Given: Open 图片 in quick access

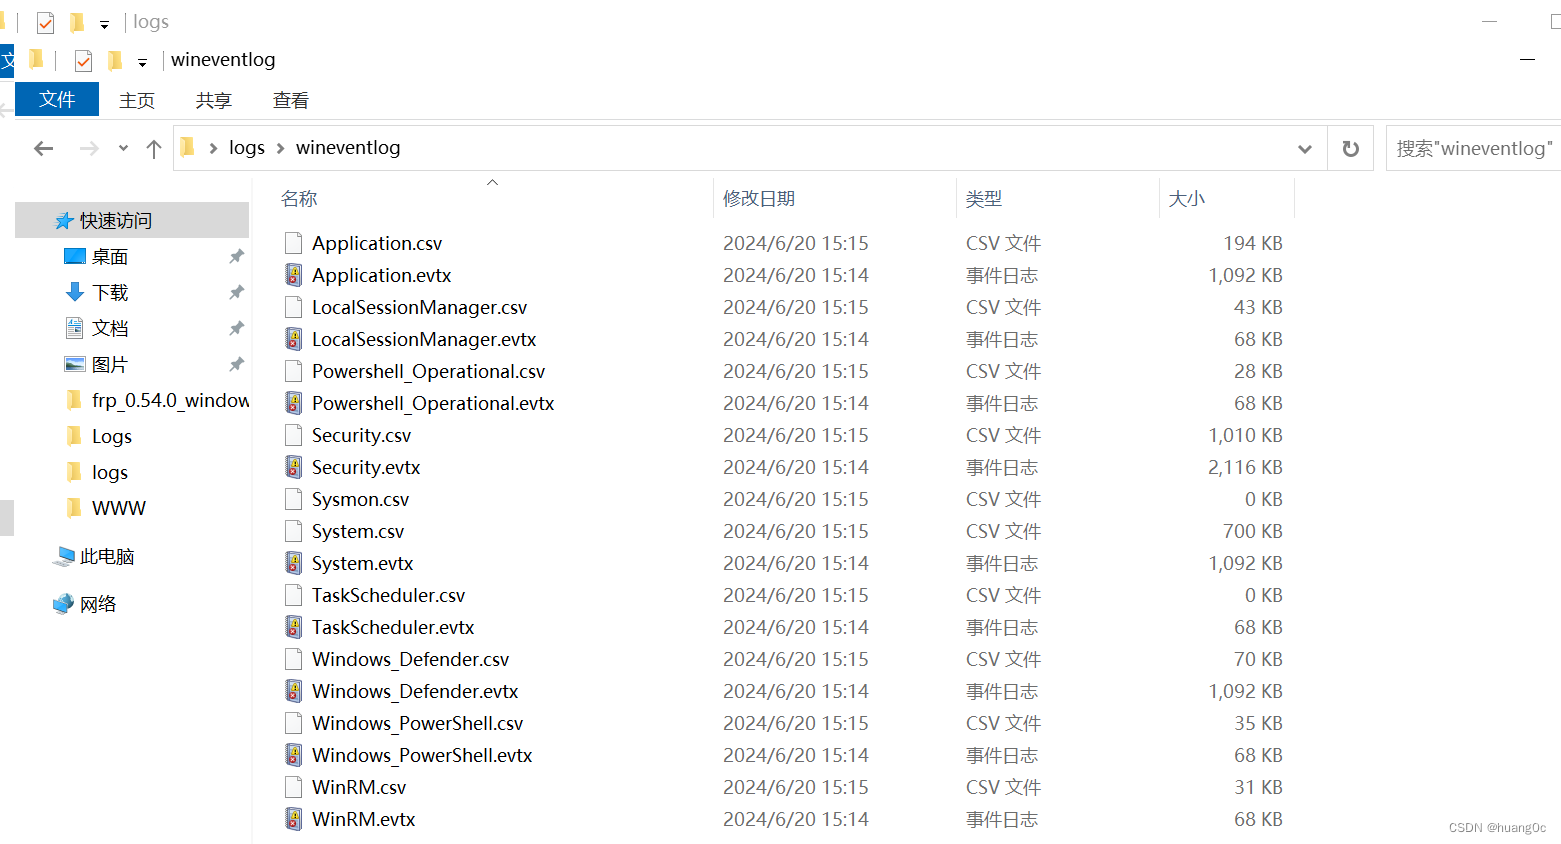Looking at the screenshot, I should pyautogui.click(x=110, y=365).
